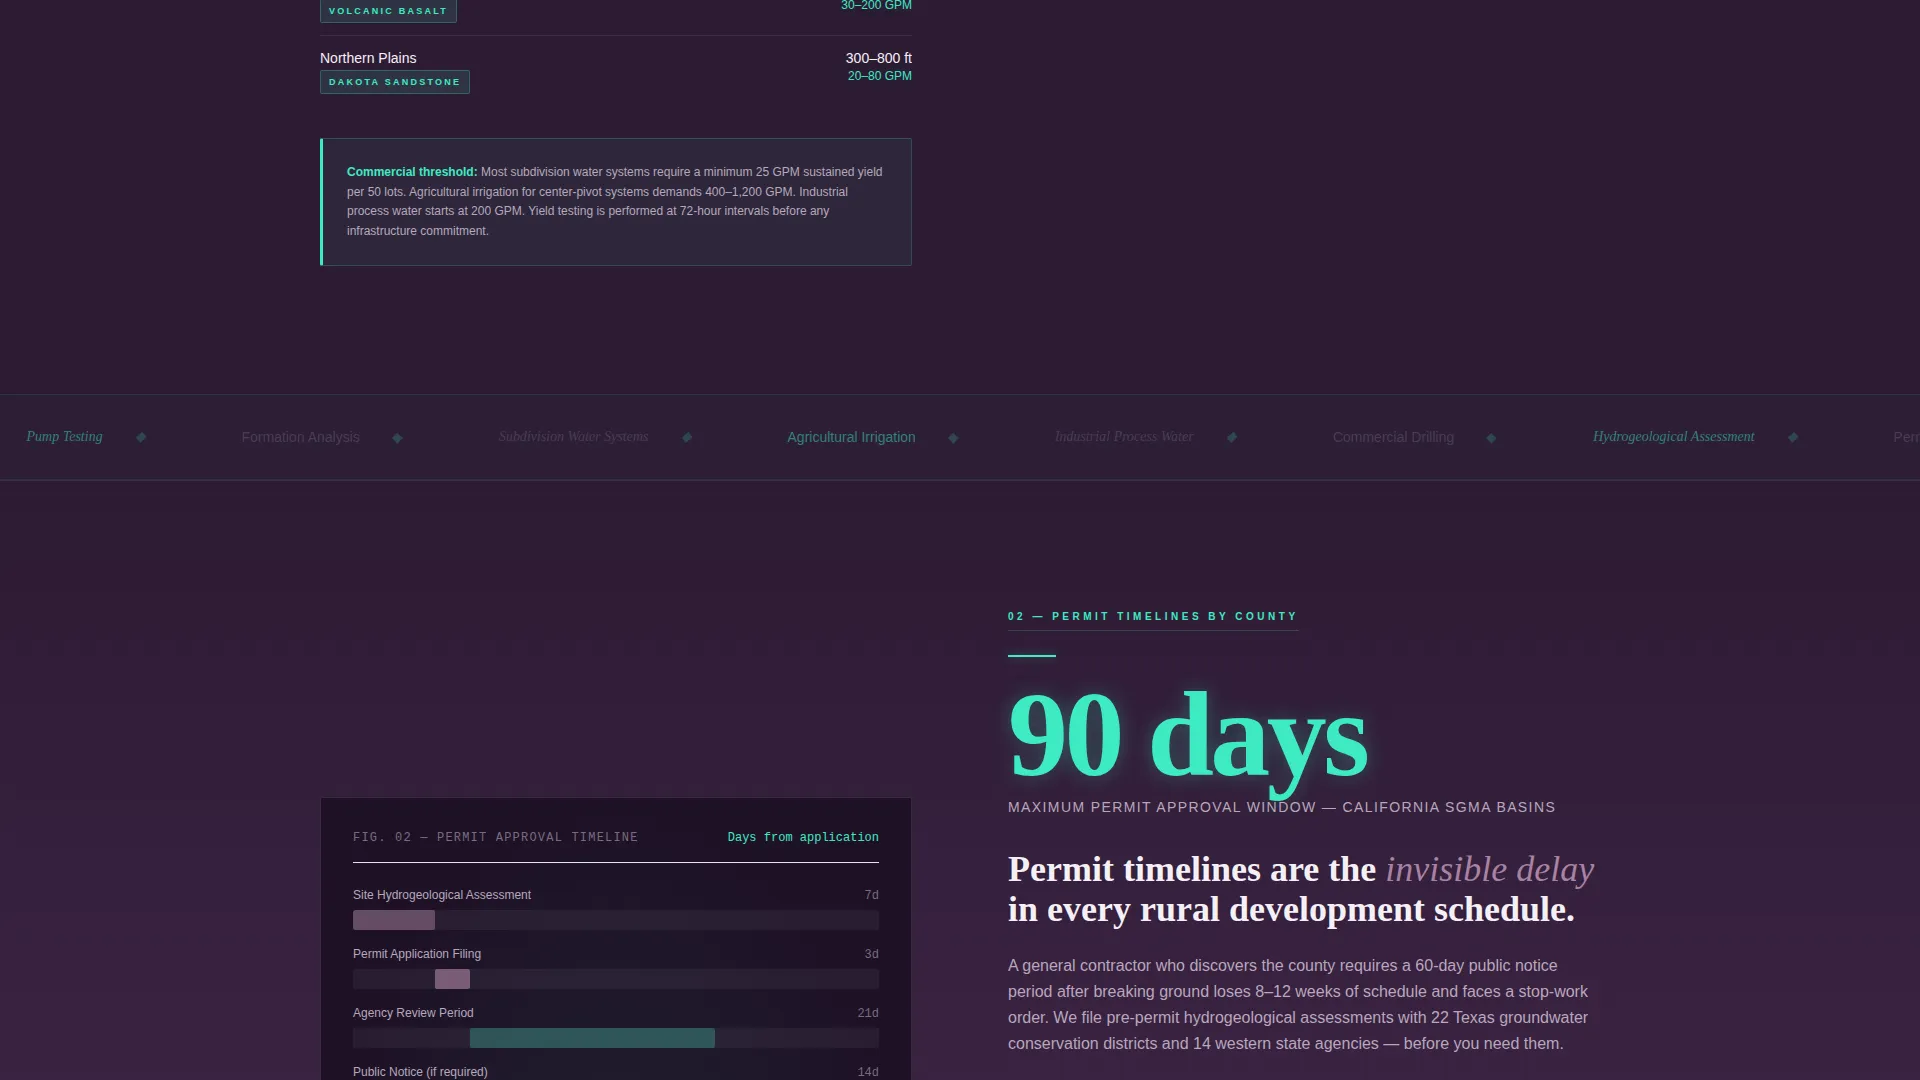Click the Permit Application Filing timeline bar

452,979
